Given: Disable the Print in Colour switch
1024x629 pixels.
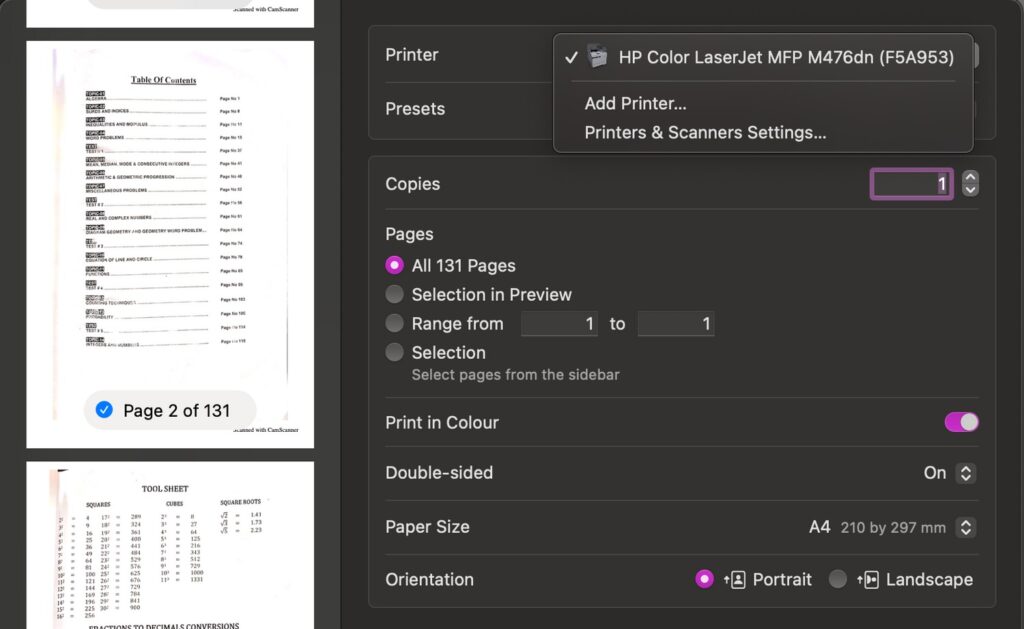Looking at the screenshot, I should coord(961,422).
